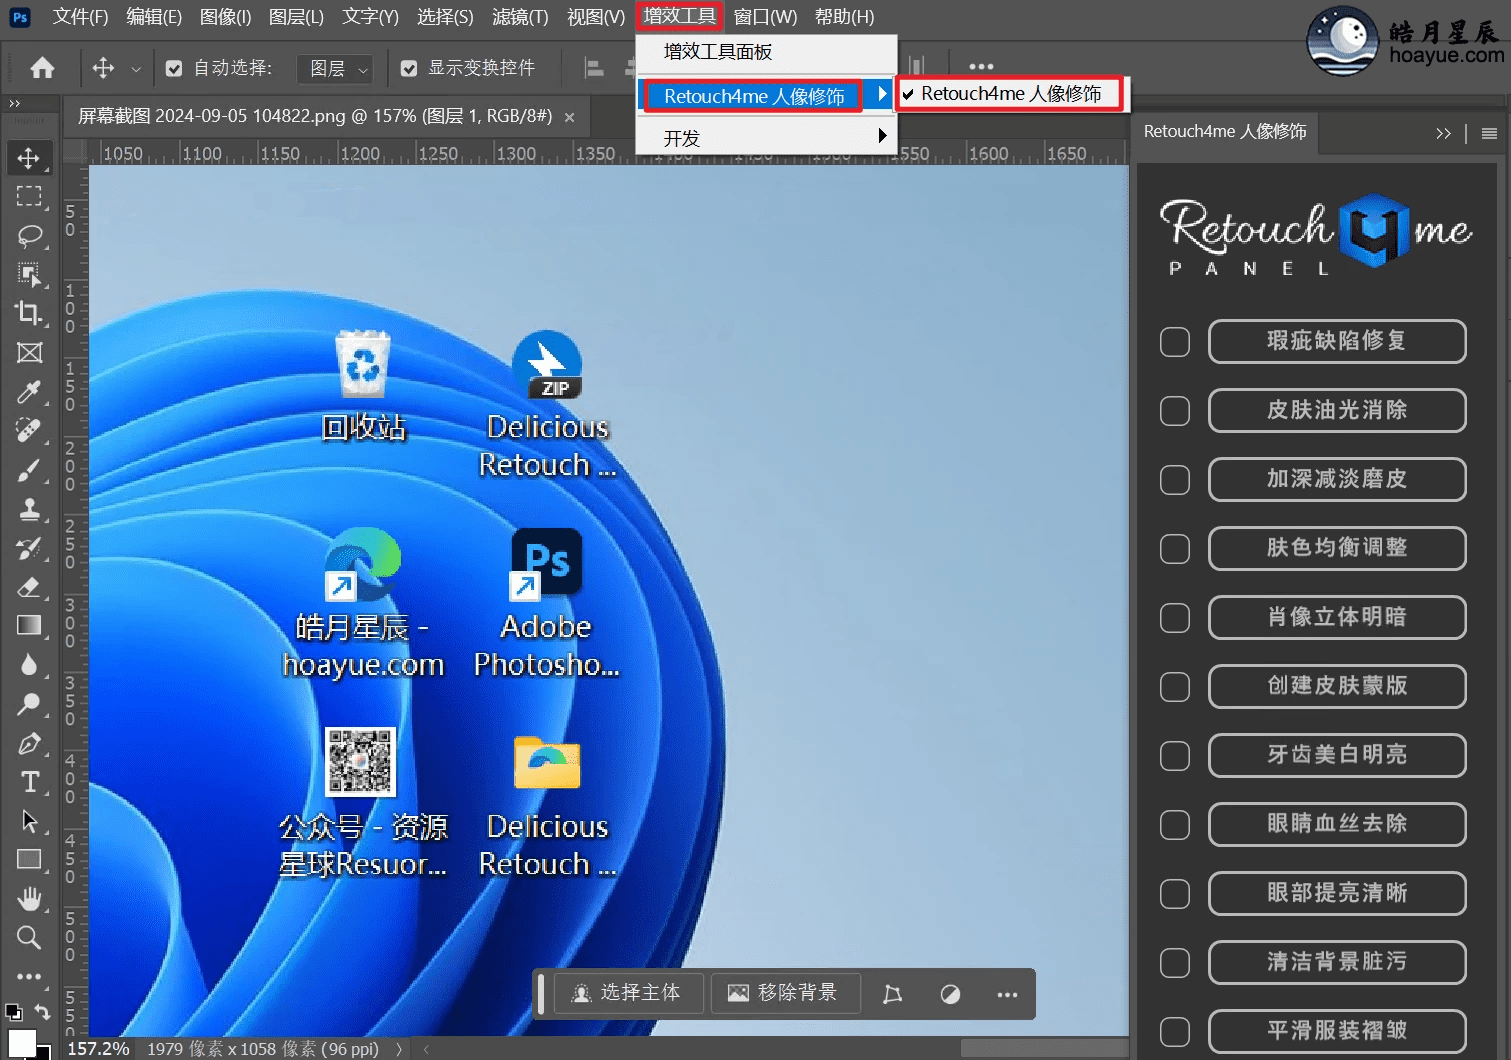Viewport: 1511px width, 1060px height.
Task: Select the Rectangle shape tool
Action: click(29, 860)
